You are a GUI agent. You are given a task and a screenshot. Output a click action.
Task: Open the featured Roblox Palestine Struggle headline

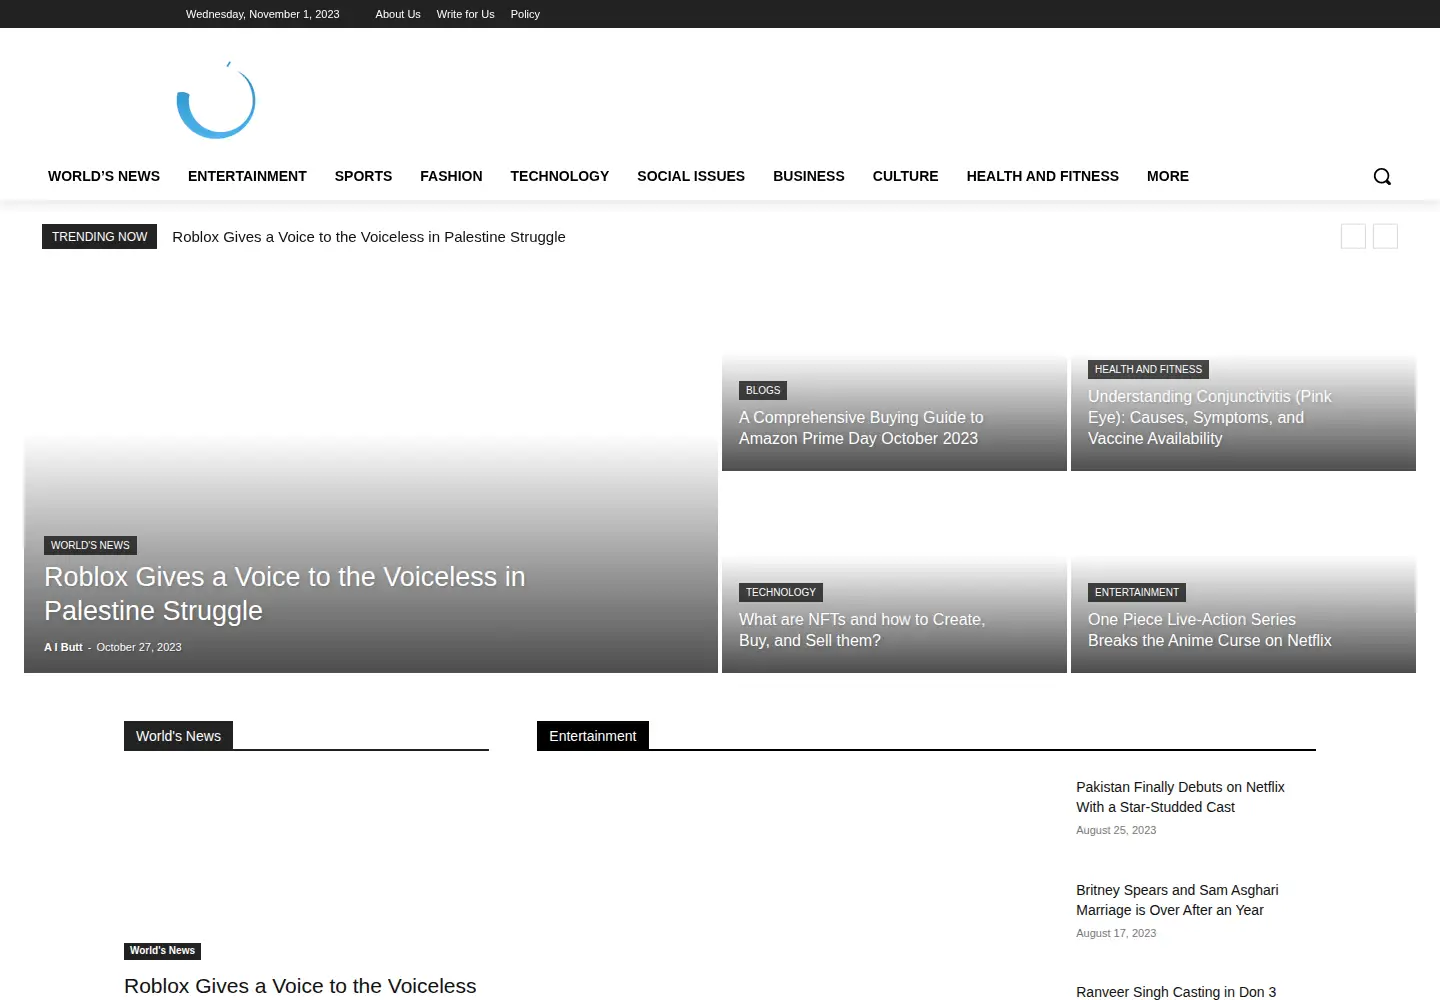coord(285,594)
